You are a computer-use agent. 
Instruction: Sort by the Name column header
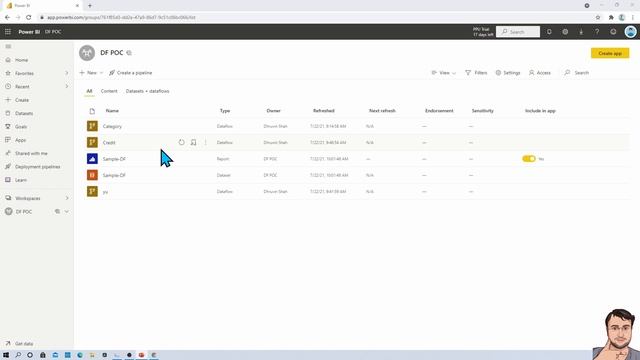pos(112,111)
